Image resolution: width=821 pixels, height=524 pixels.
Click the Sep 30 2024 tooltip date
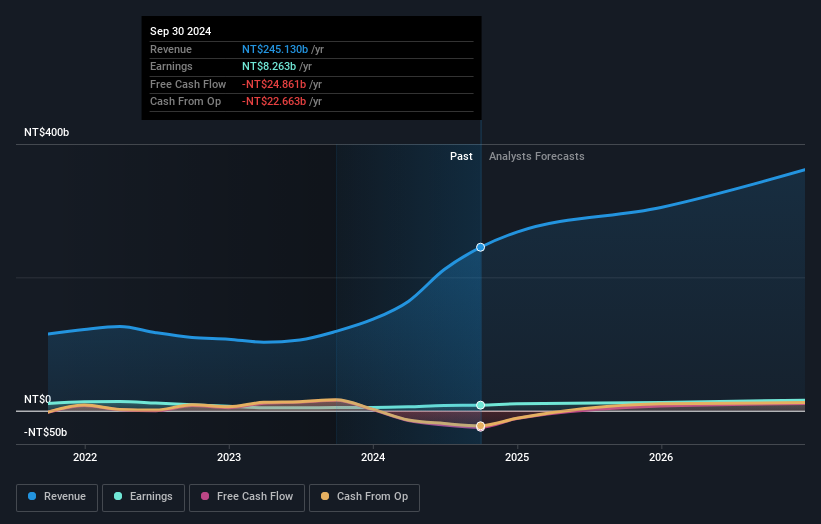point(181,31)
